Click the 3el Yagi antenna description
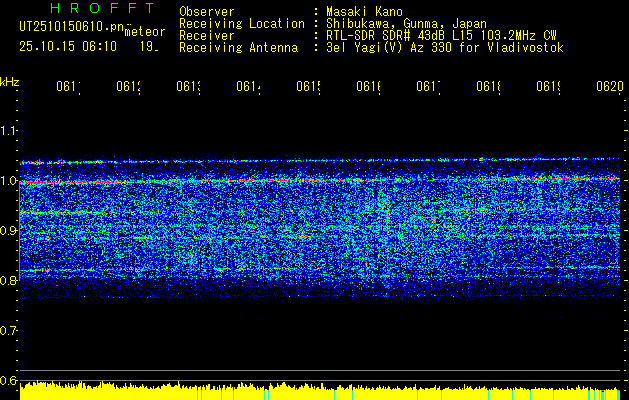This screenshot has height=400, width=629. [x=445, y=48]
